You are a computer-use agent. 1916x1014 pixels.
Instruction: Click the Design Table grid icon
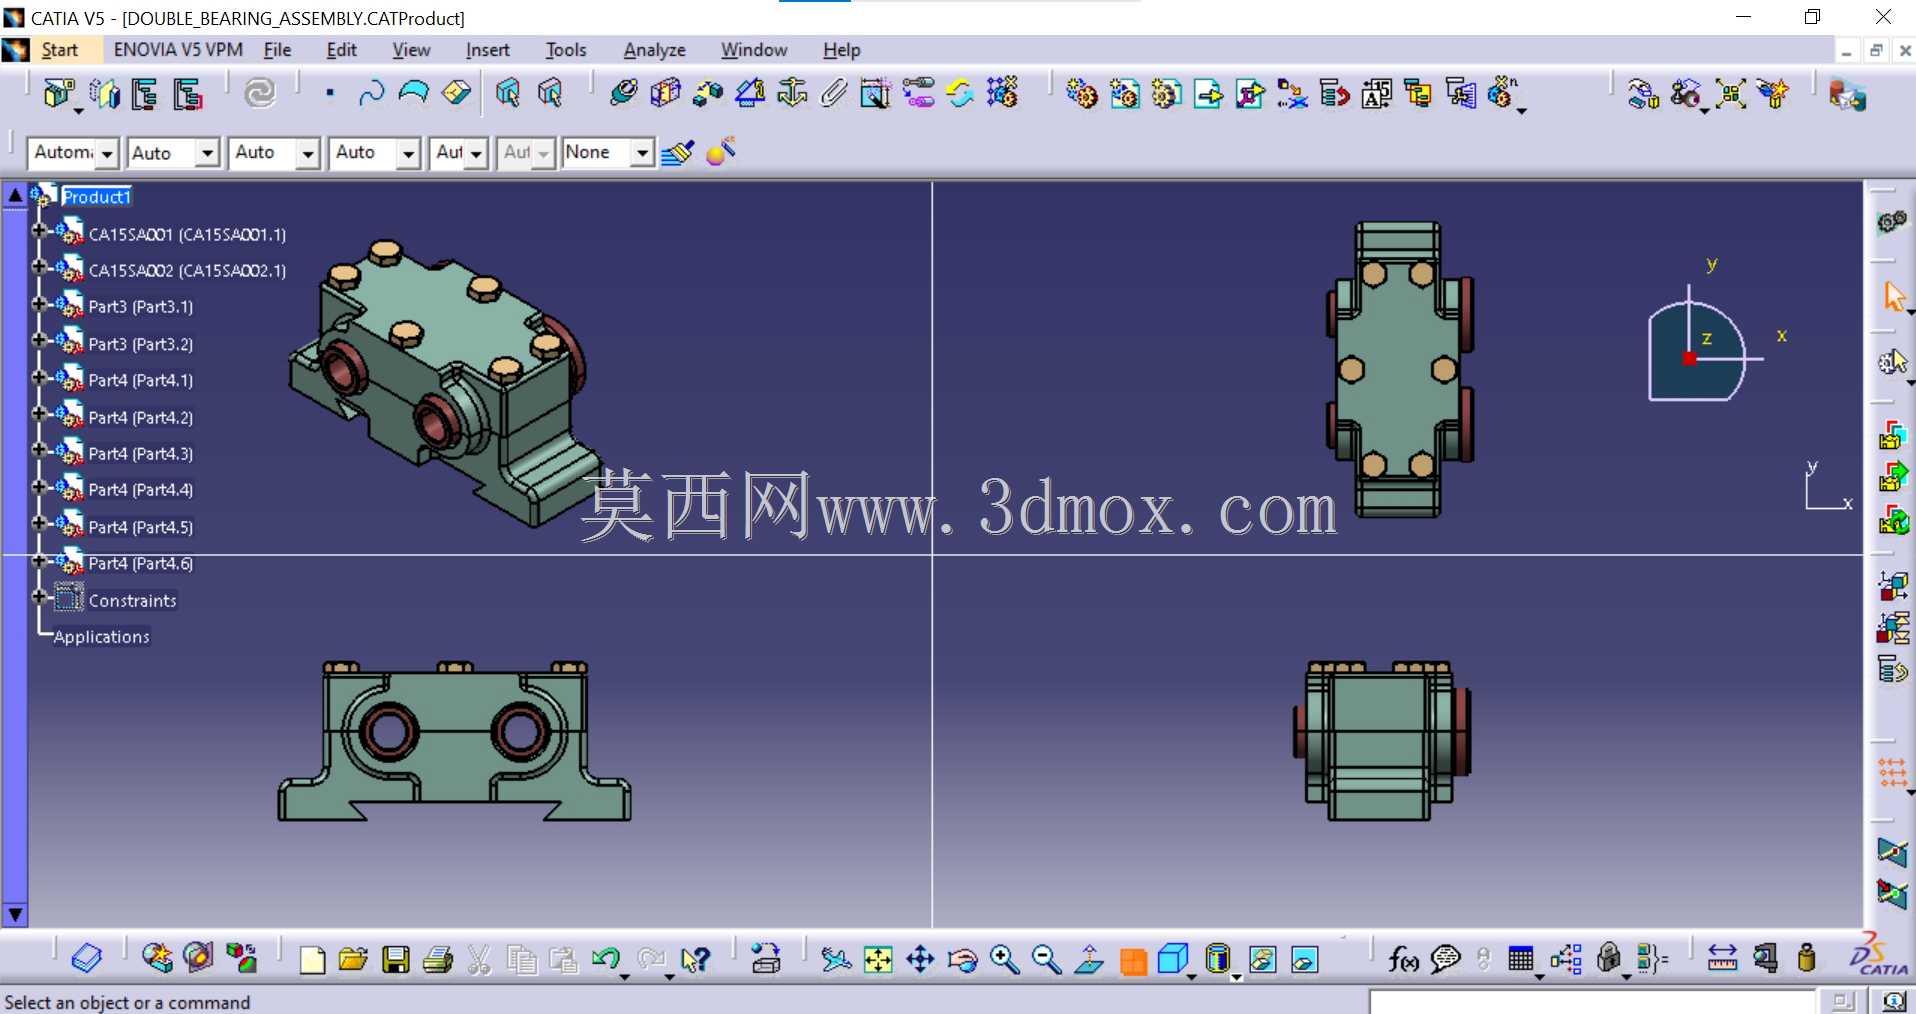tap(1521, 960)
